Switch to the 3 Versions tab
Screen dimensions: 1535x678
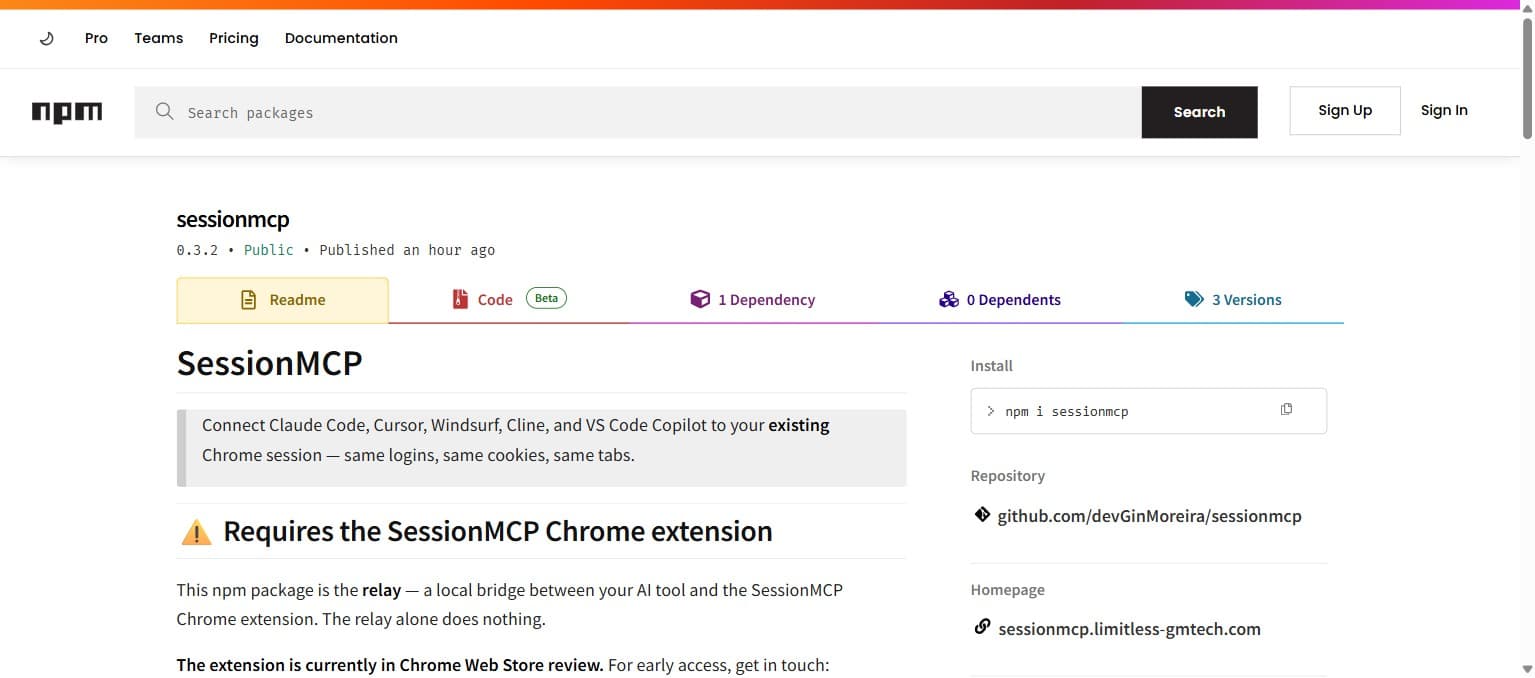click(x=1247, y=299)
